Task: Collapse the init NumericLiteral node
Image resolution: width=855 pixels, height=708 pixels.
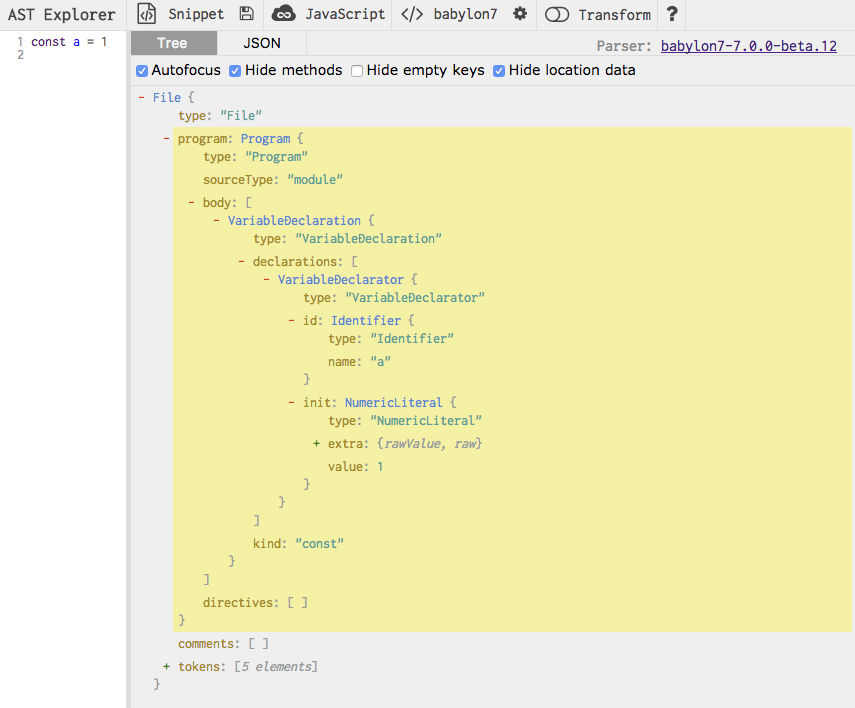Action: pos(292,403)
